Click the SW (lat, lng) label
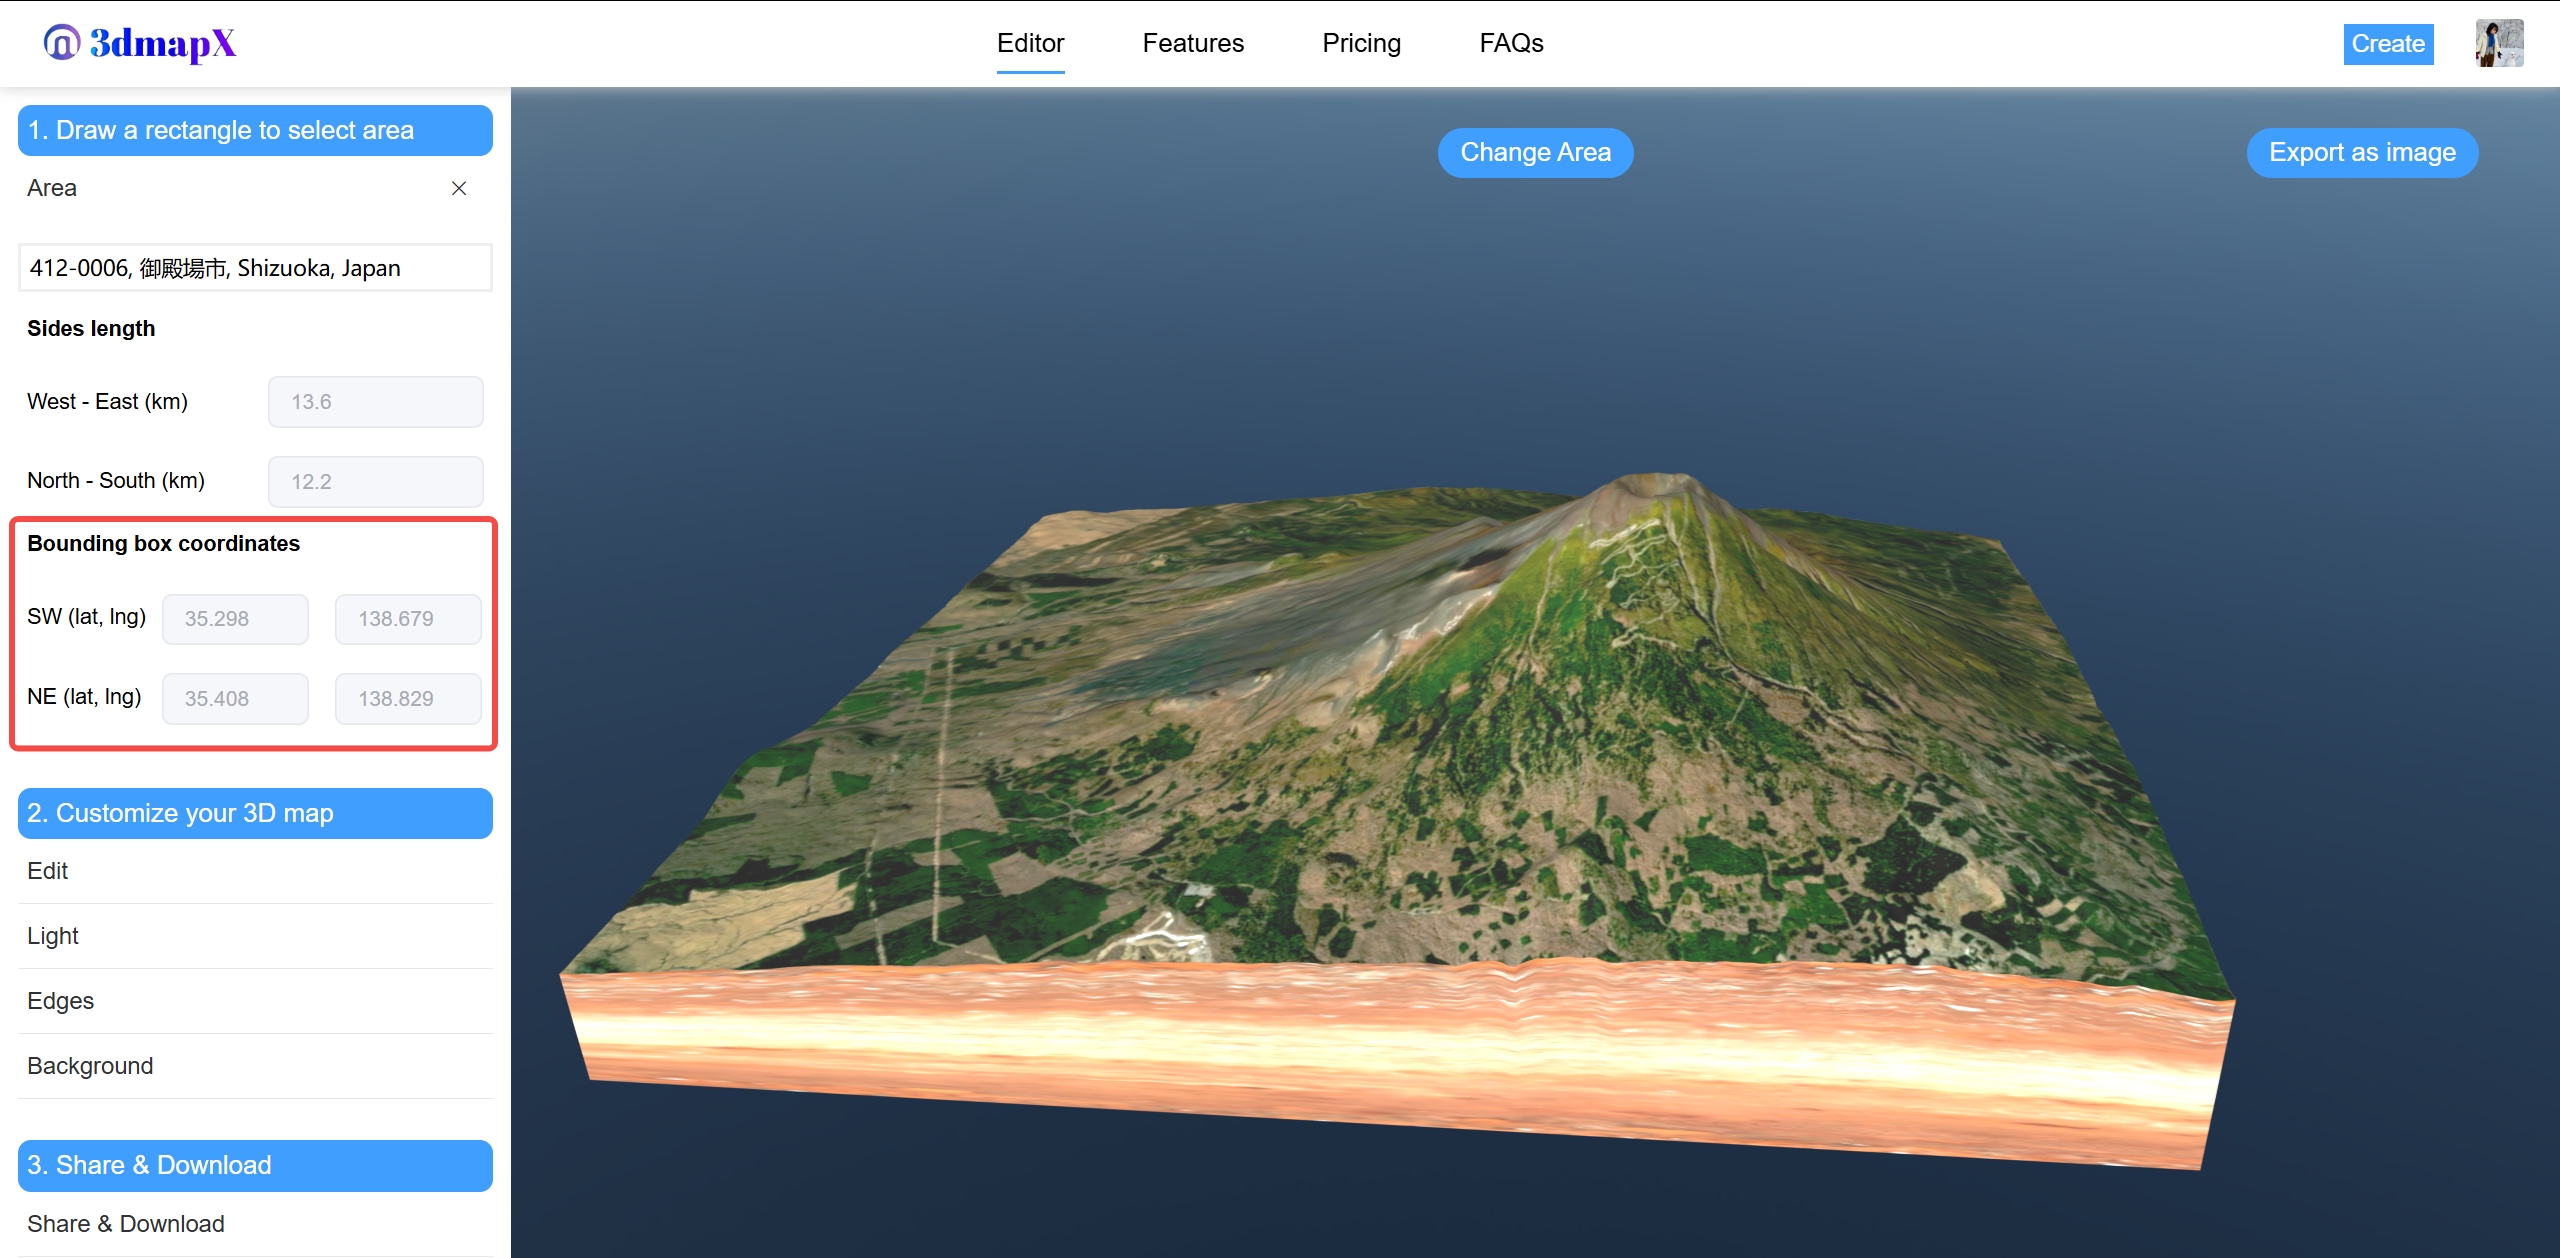This screenshot has height=1258, width=2560. [x=86, y=617]
